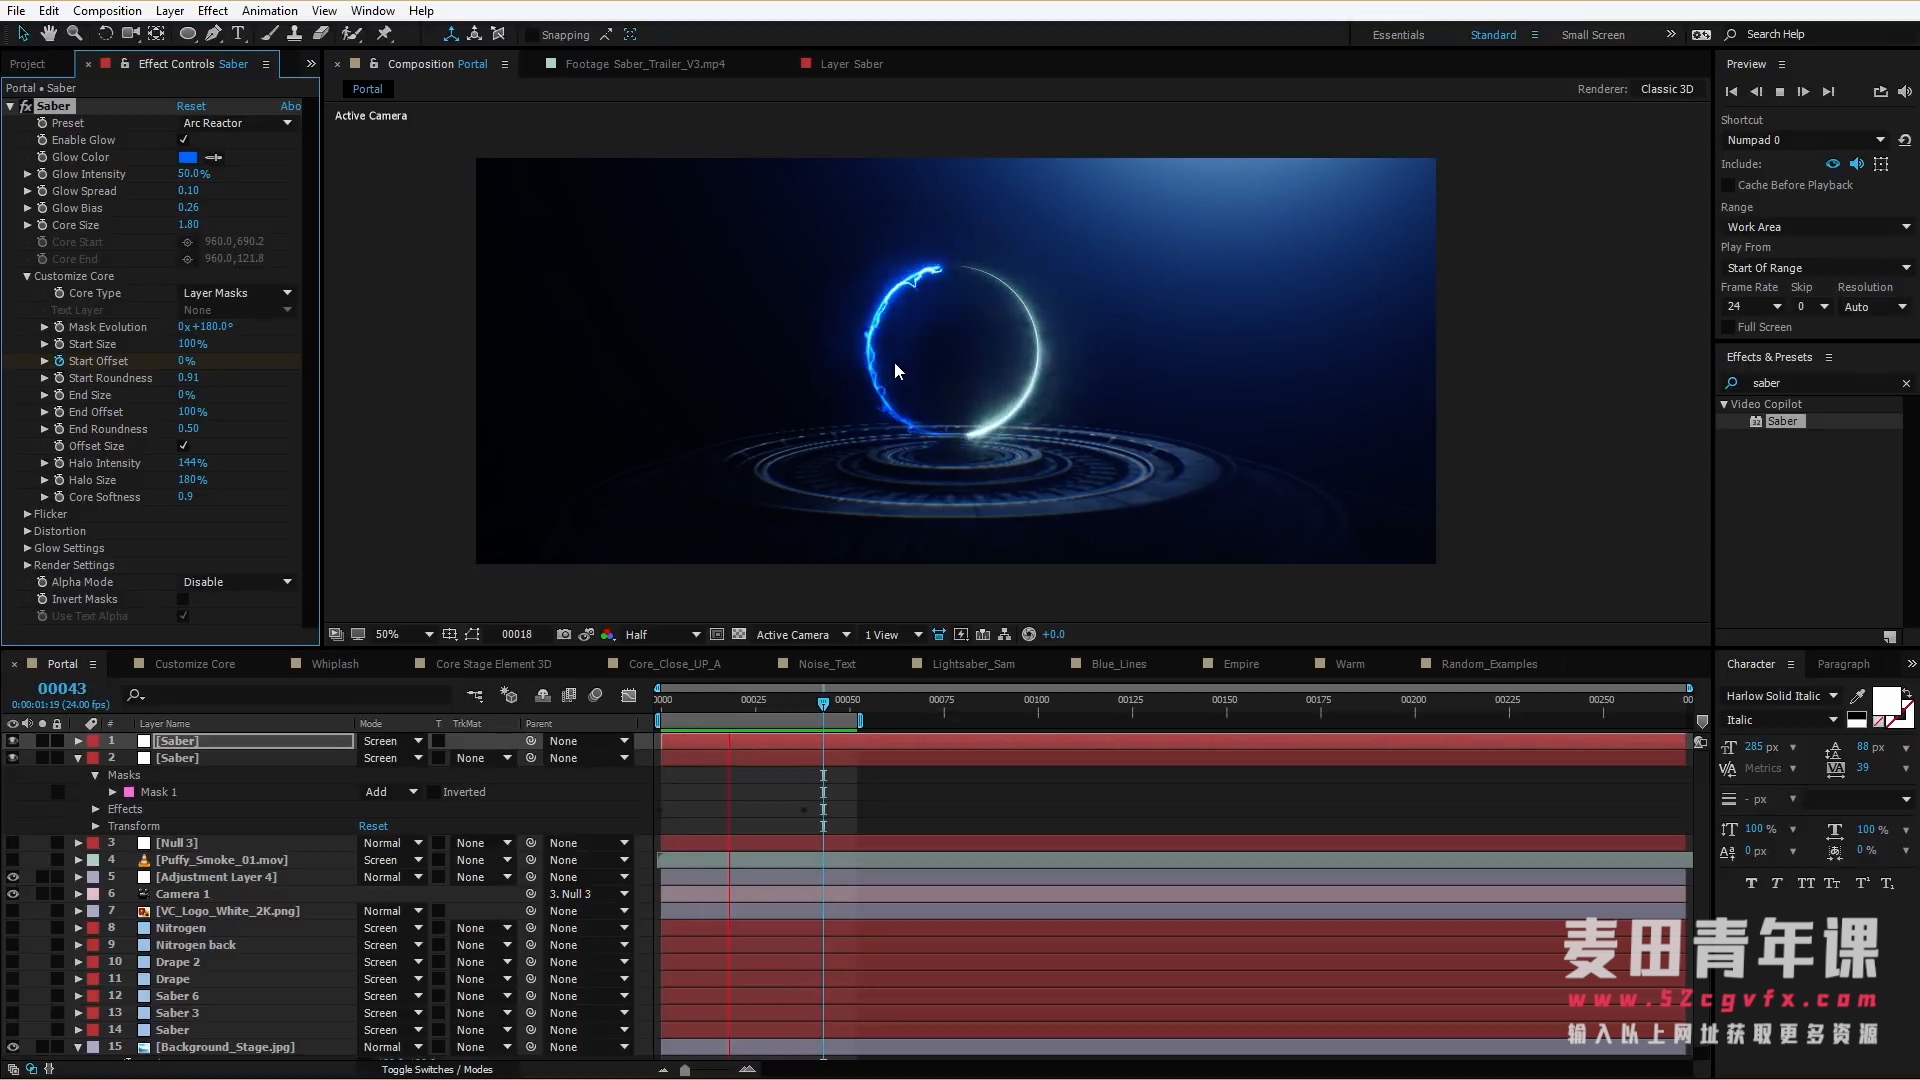This screenshot has height=1080, width=1920.
Task: Click the Portal composition tab
Action: click(x=367, y=88)
